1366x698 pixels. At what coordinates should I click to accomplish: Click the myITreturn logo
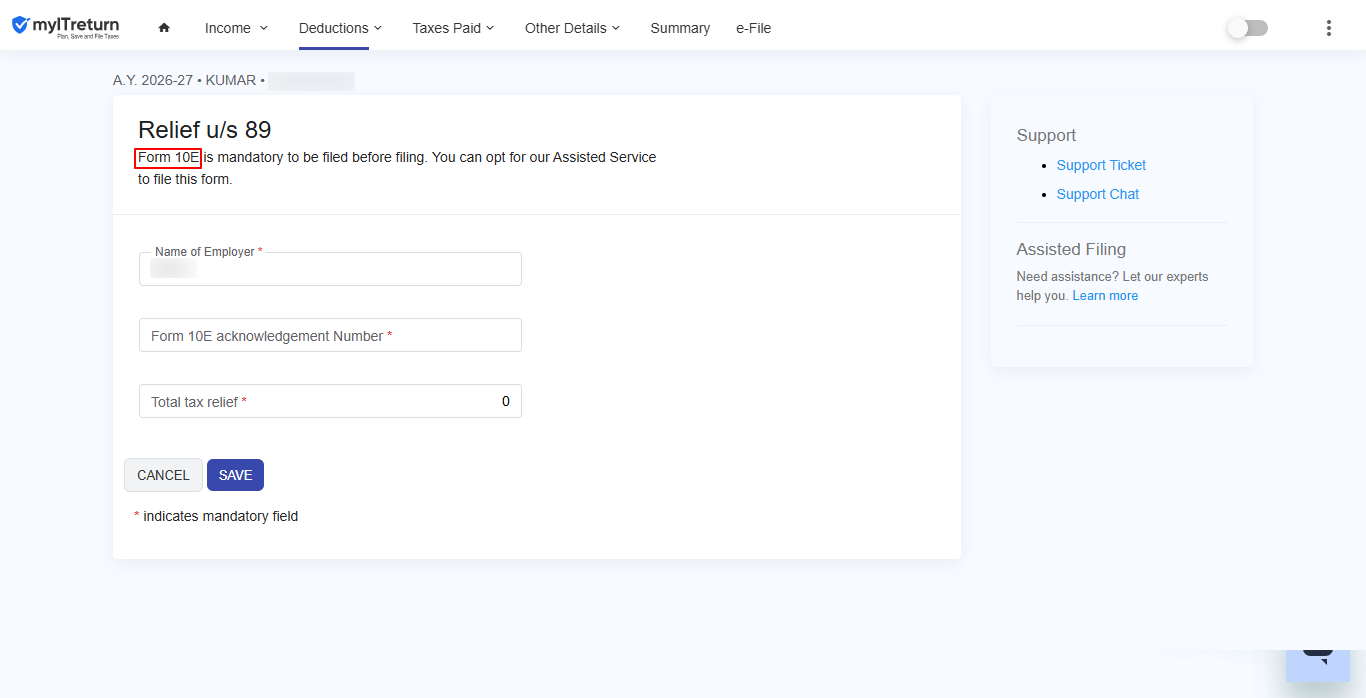point(65,27)
